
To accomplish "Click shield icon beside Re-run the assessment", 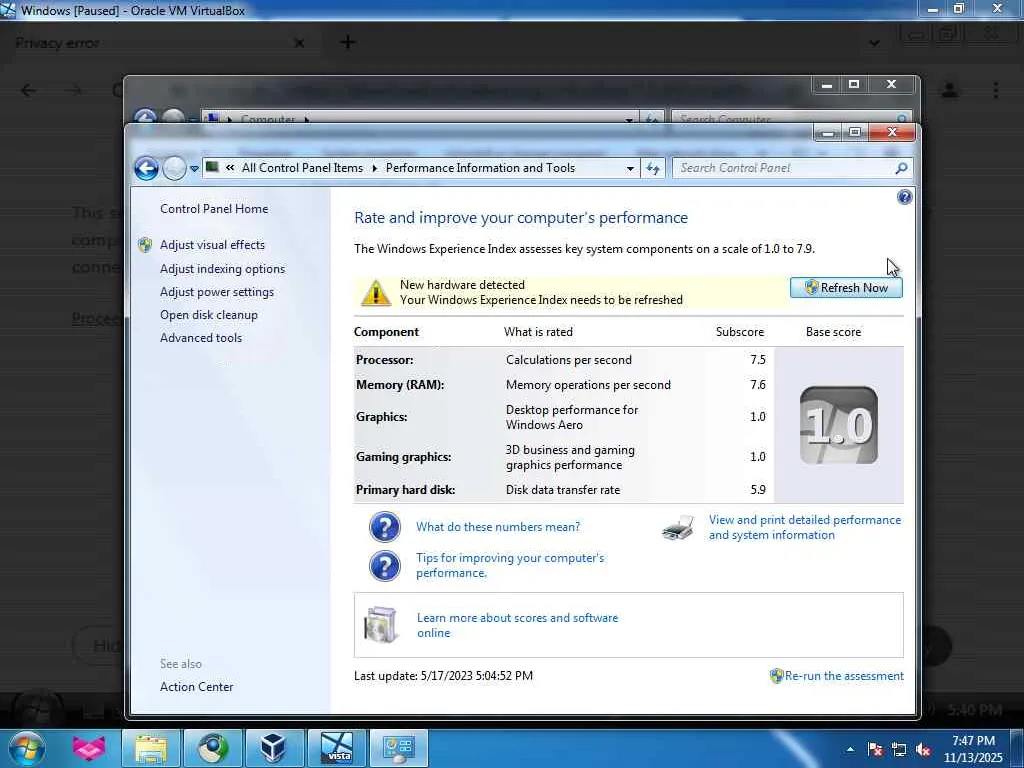I will [776, 676].
